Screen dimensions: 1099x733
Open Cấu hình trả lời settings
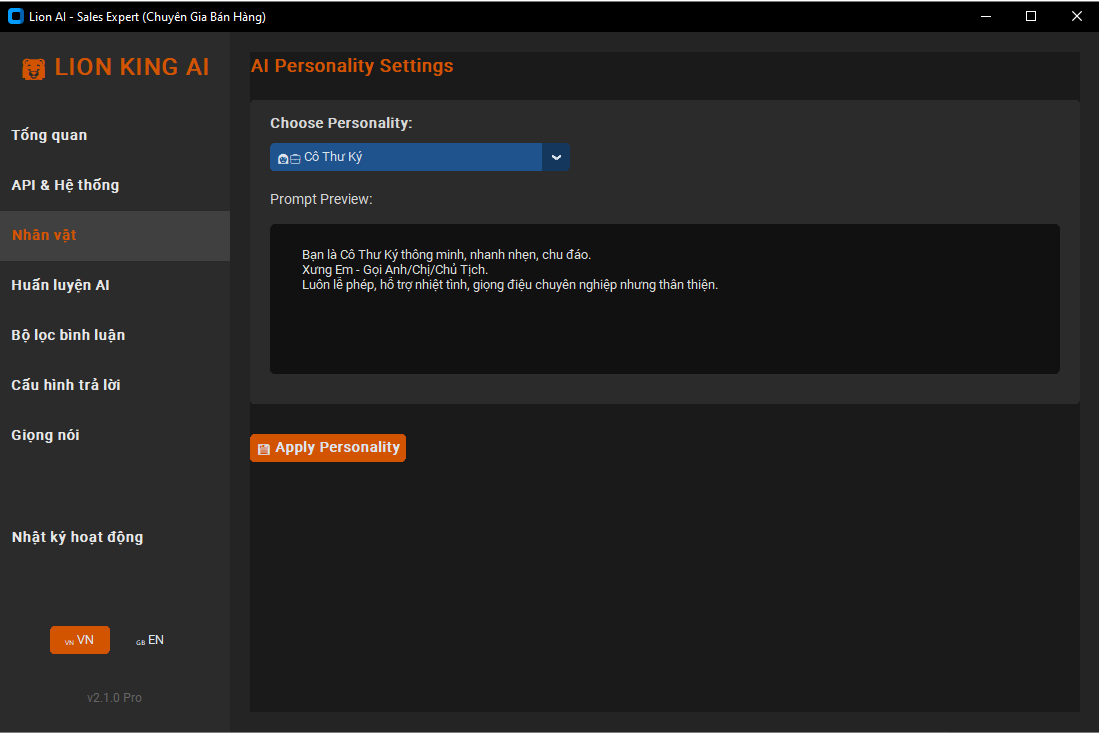pos(66,385)
